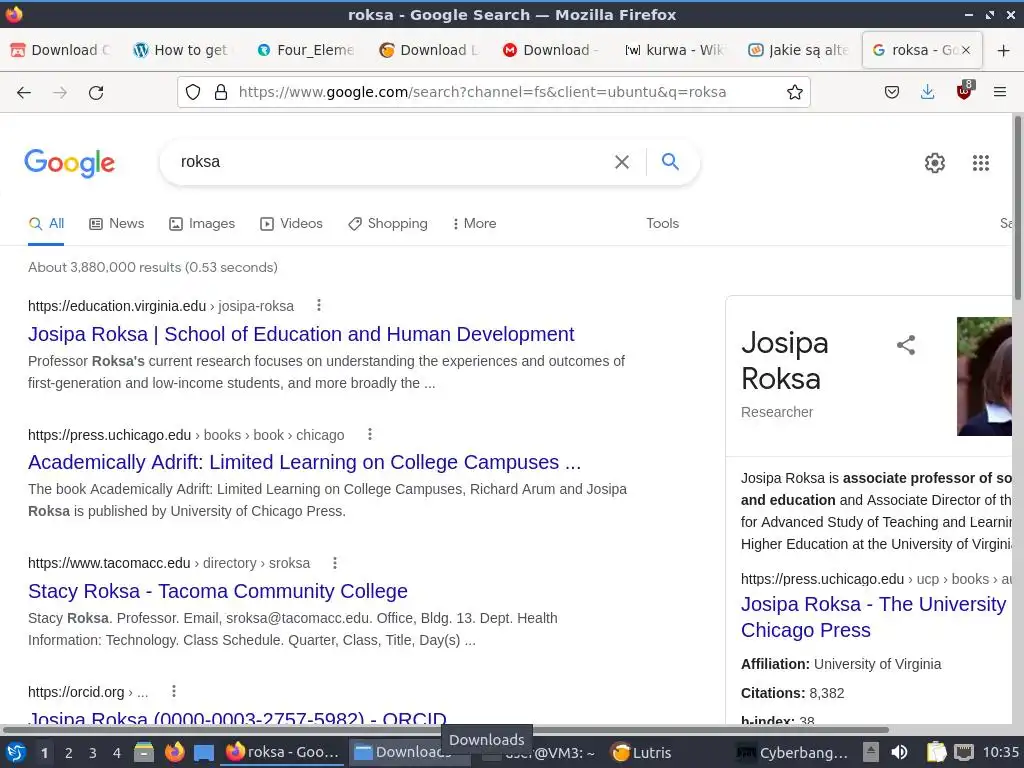Open the Pocket save icon
The height and width of the screenshot is (768, 1024).
(x=891, y=92)
